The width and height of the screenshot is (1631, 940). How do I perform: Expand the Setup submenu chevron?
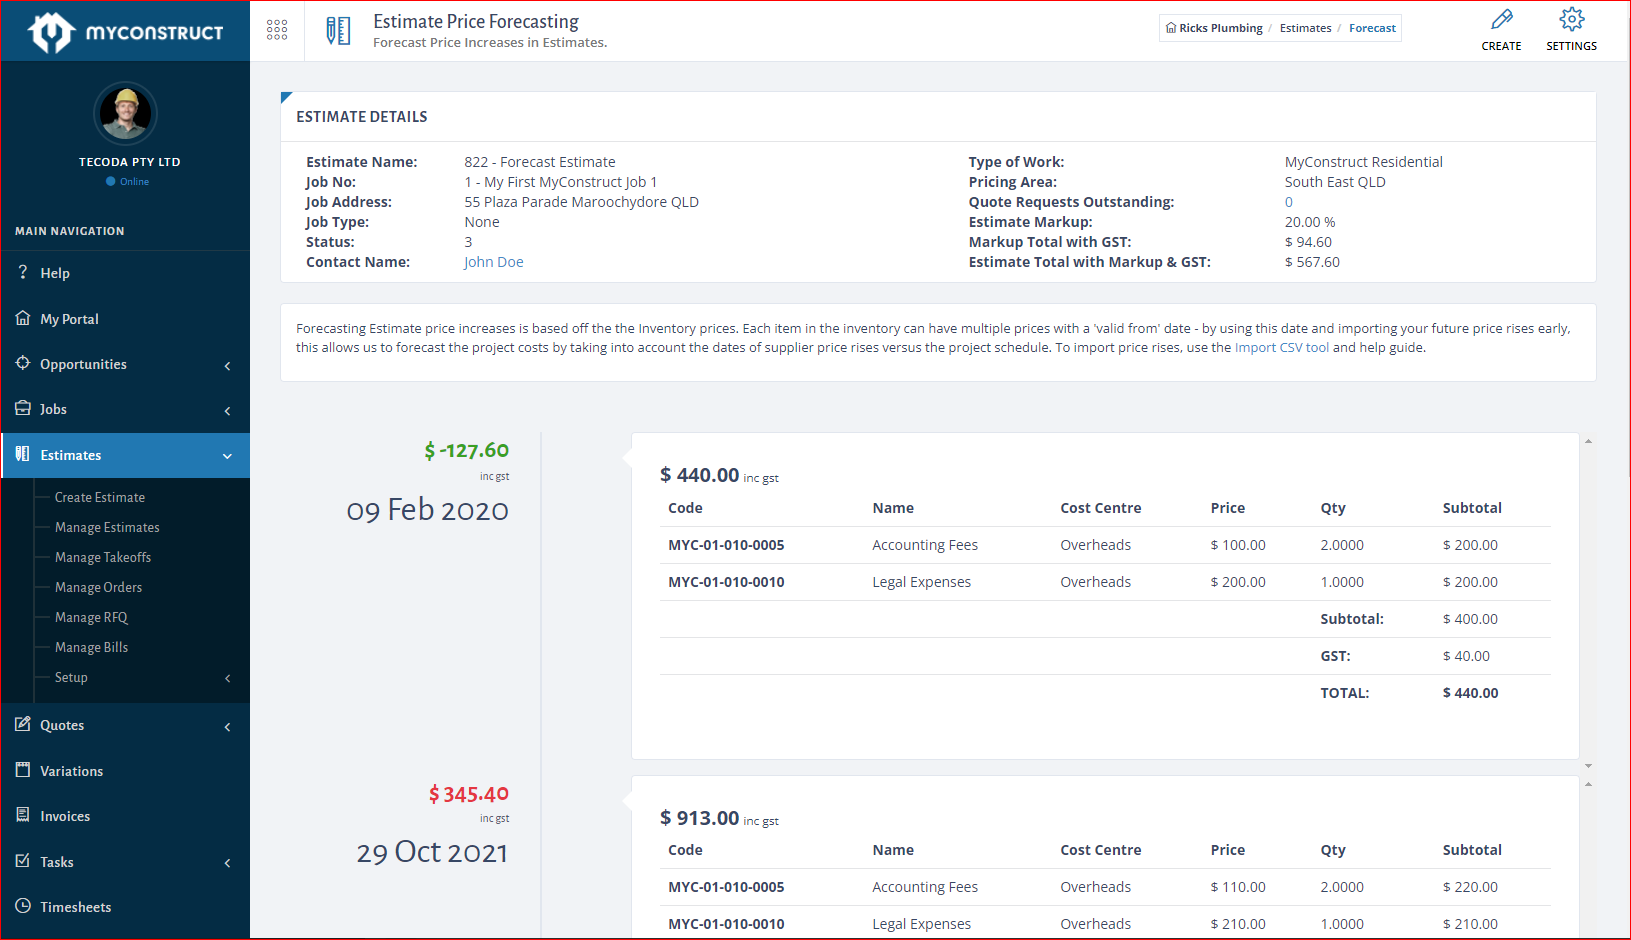click(227, 678)
